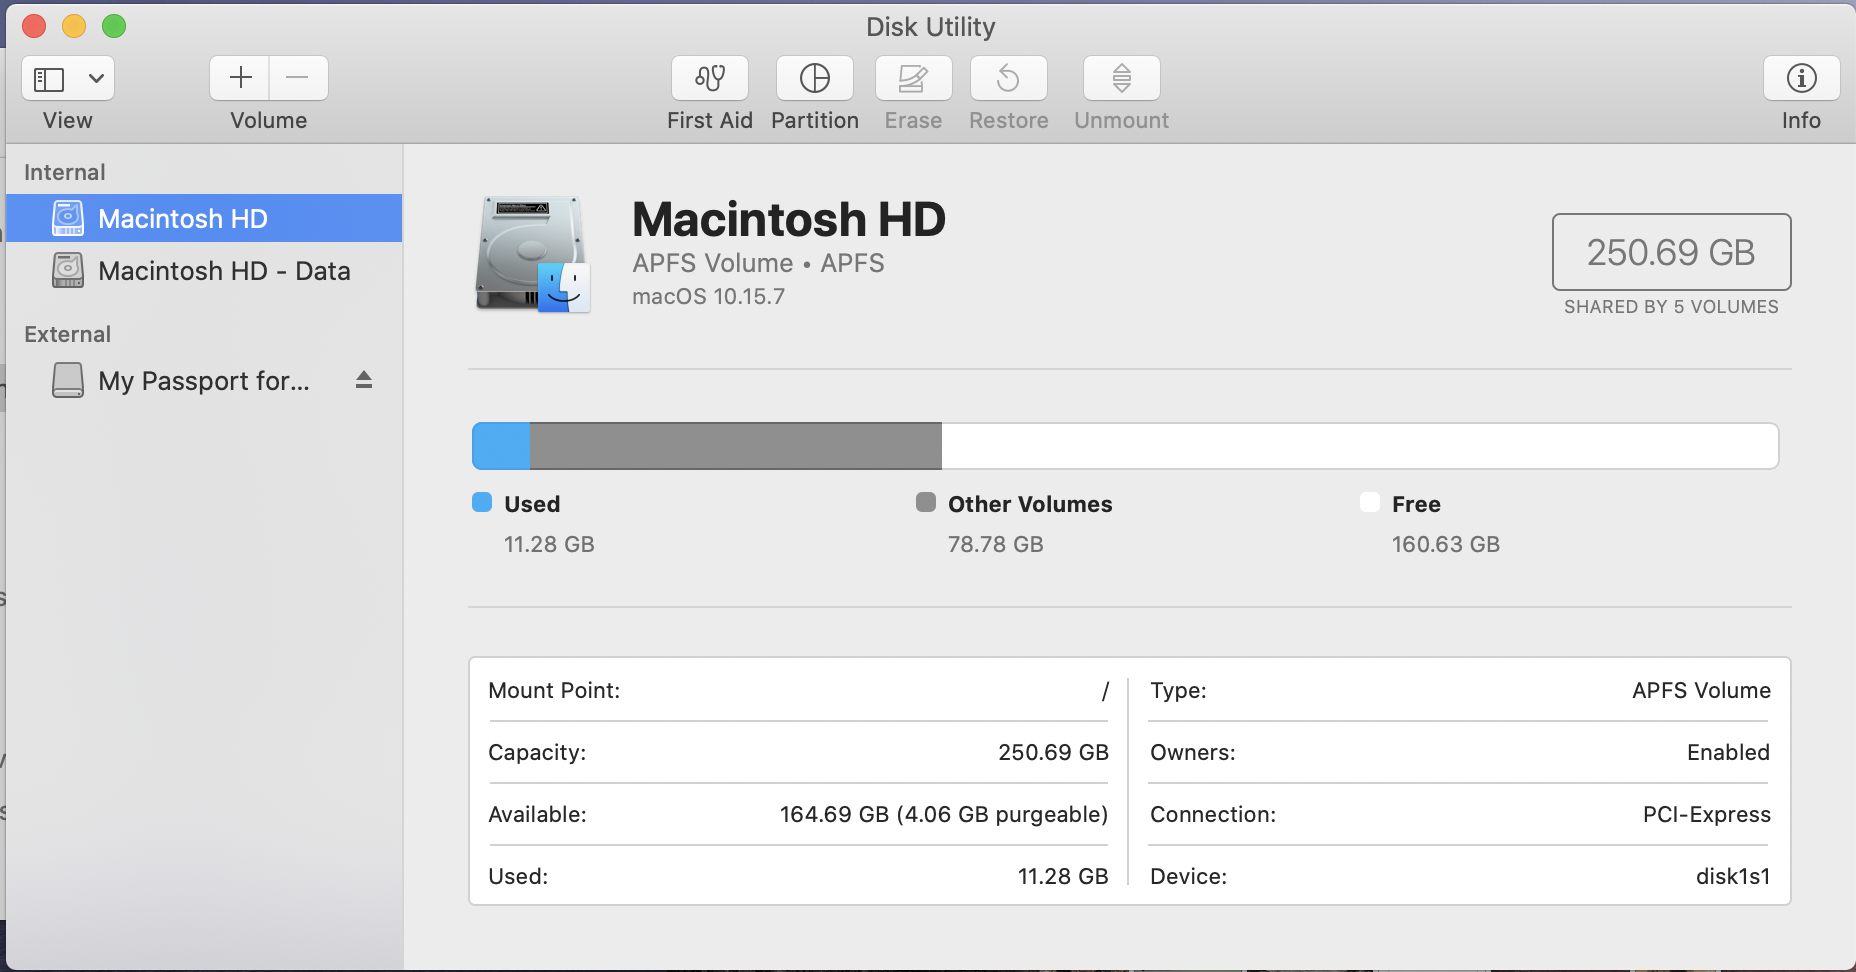The width and height of the screenshot is (1856, 972).
Task: Click the white Free bar segment
Action: 1360,446
